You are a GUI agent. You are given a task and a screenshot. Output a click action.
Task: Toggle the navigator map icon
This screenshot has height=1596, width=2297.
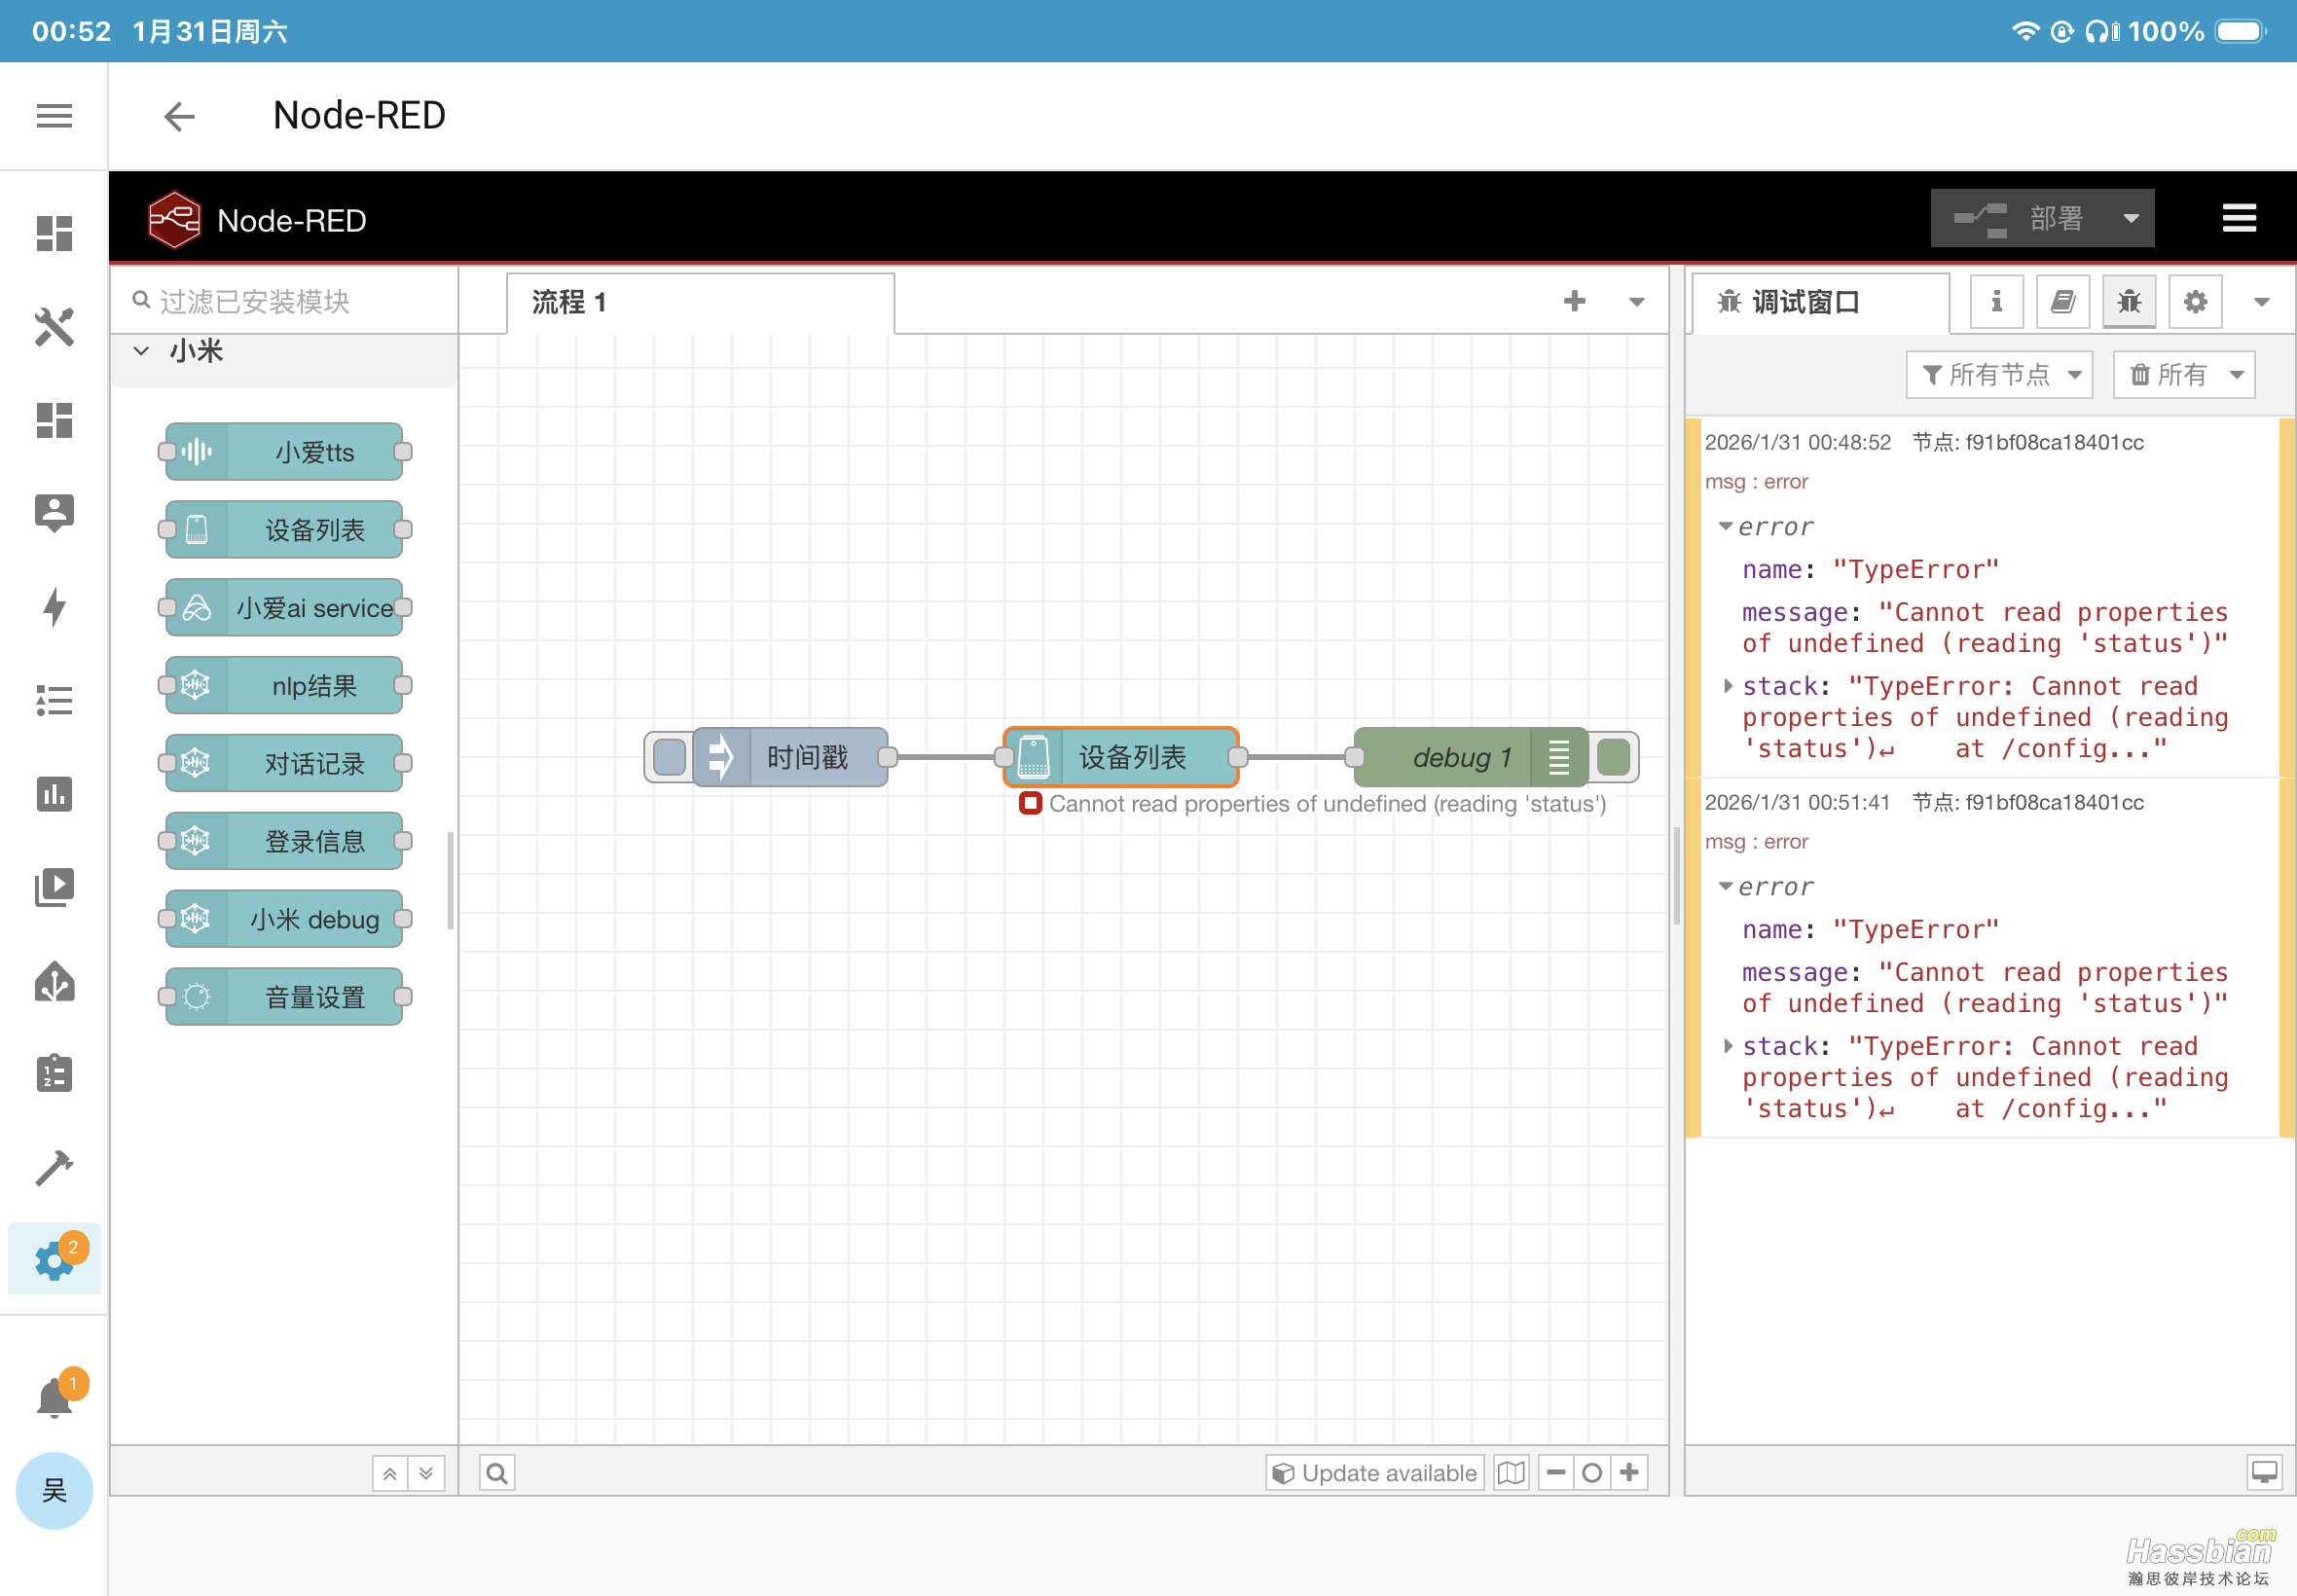tap(1510, 1472)
